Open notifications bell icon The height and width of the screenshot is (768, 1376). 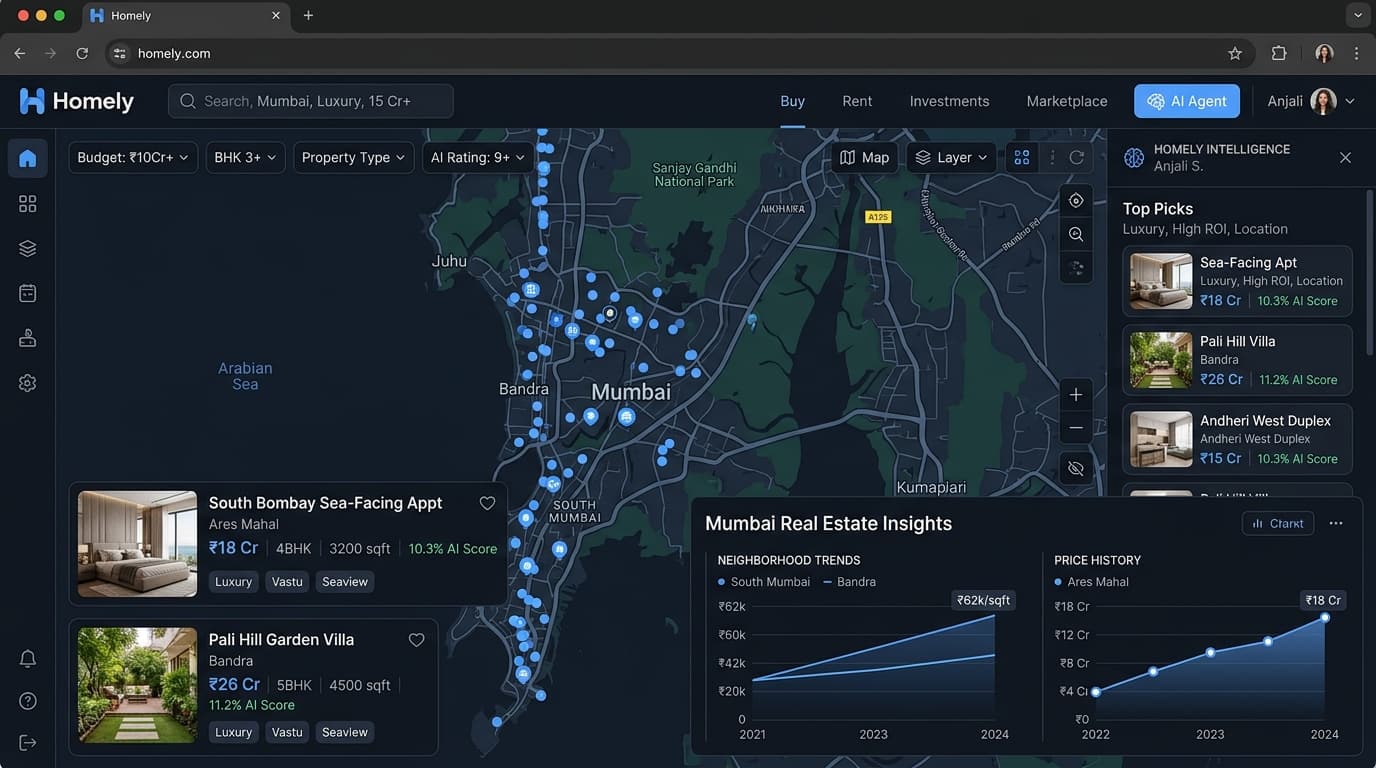pyautogui.click(x=28, y=659)
